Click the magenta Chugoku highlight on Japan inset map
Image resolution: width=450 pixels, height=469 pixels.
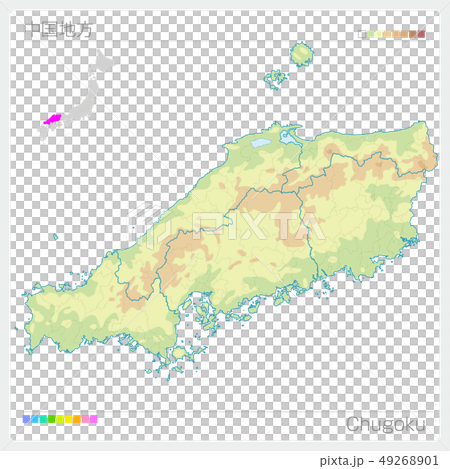point(53,119)
